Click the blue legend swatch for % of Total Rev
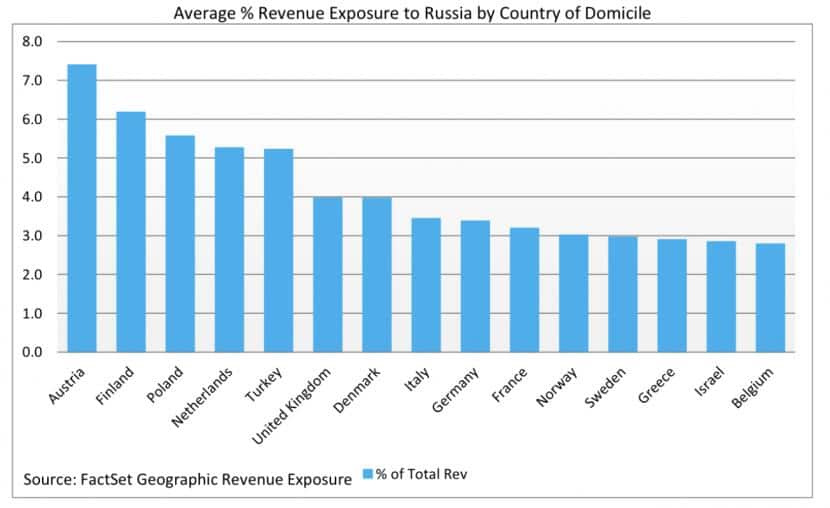830x508 pixels. coord(366,474)
